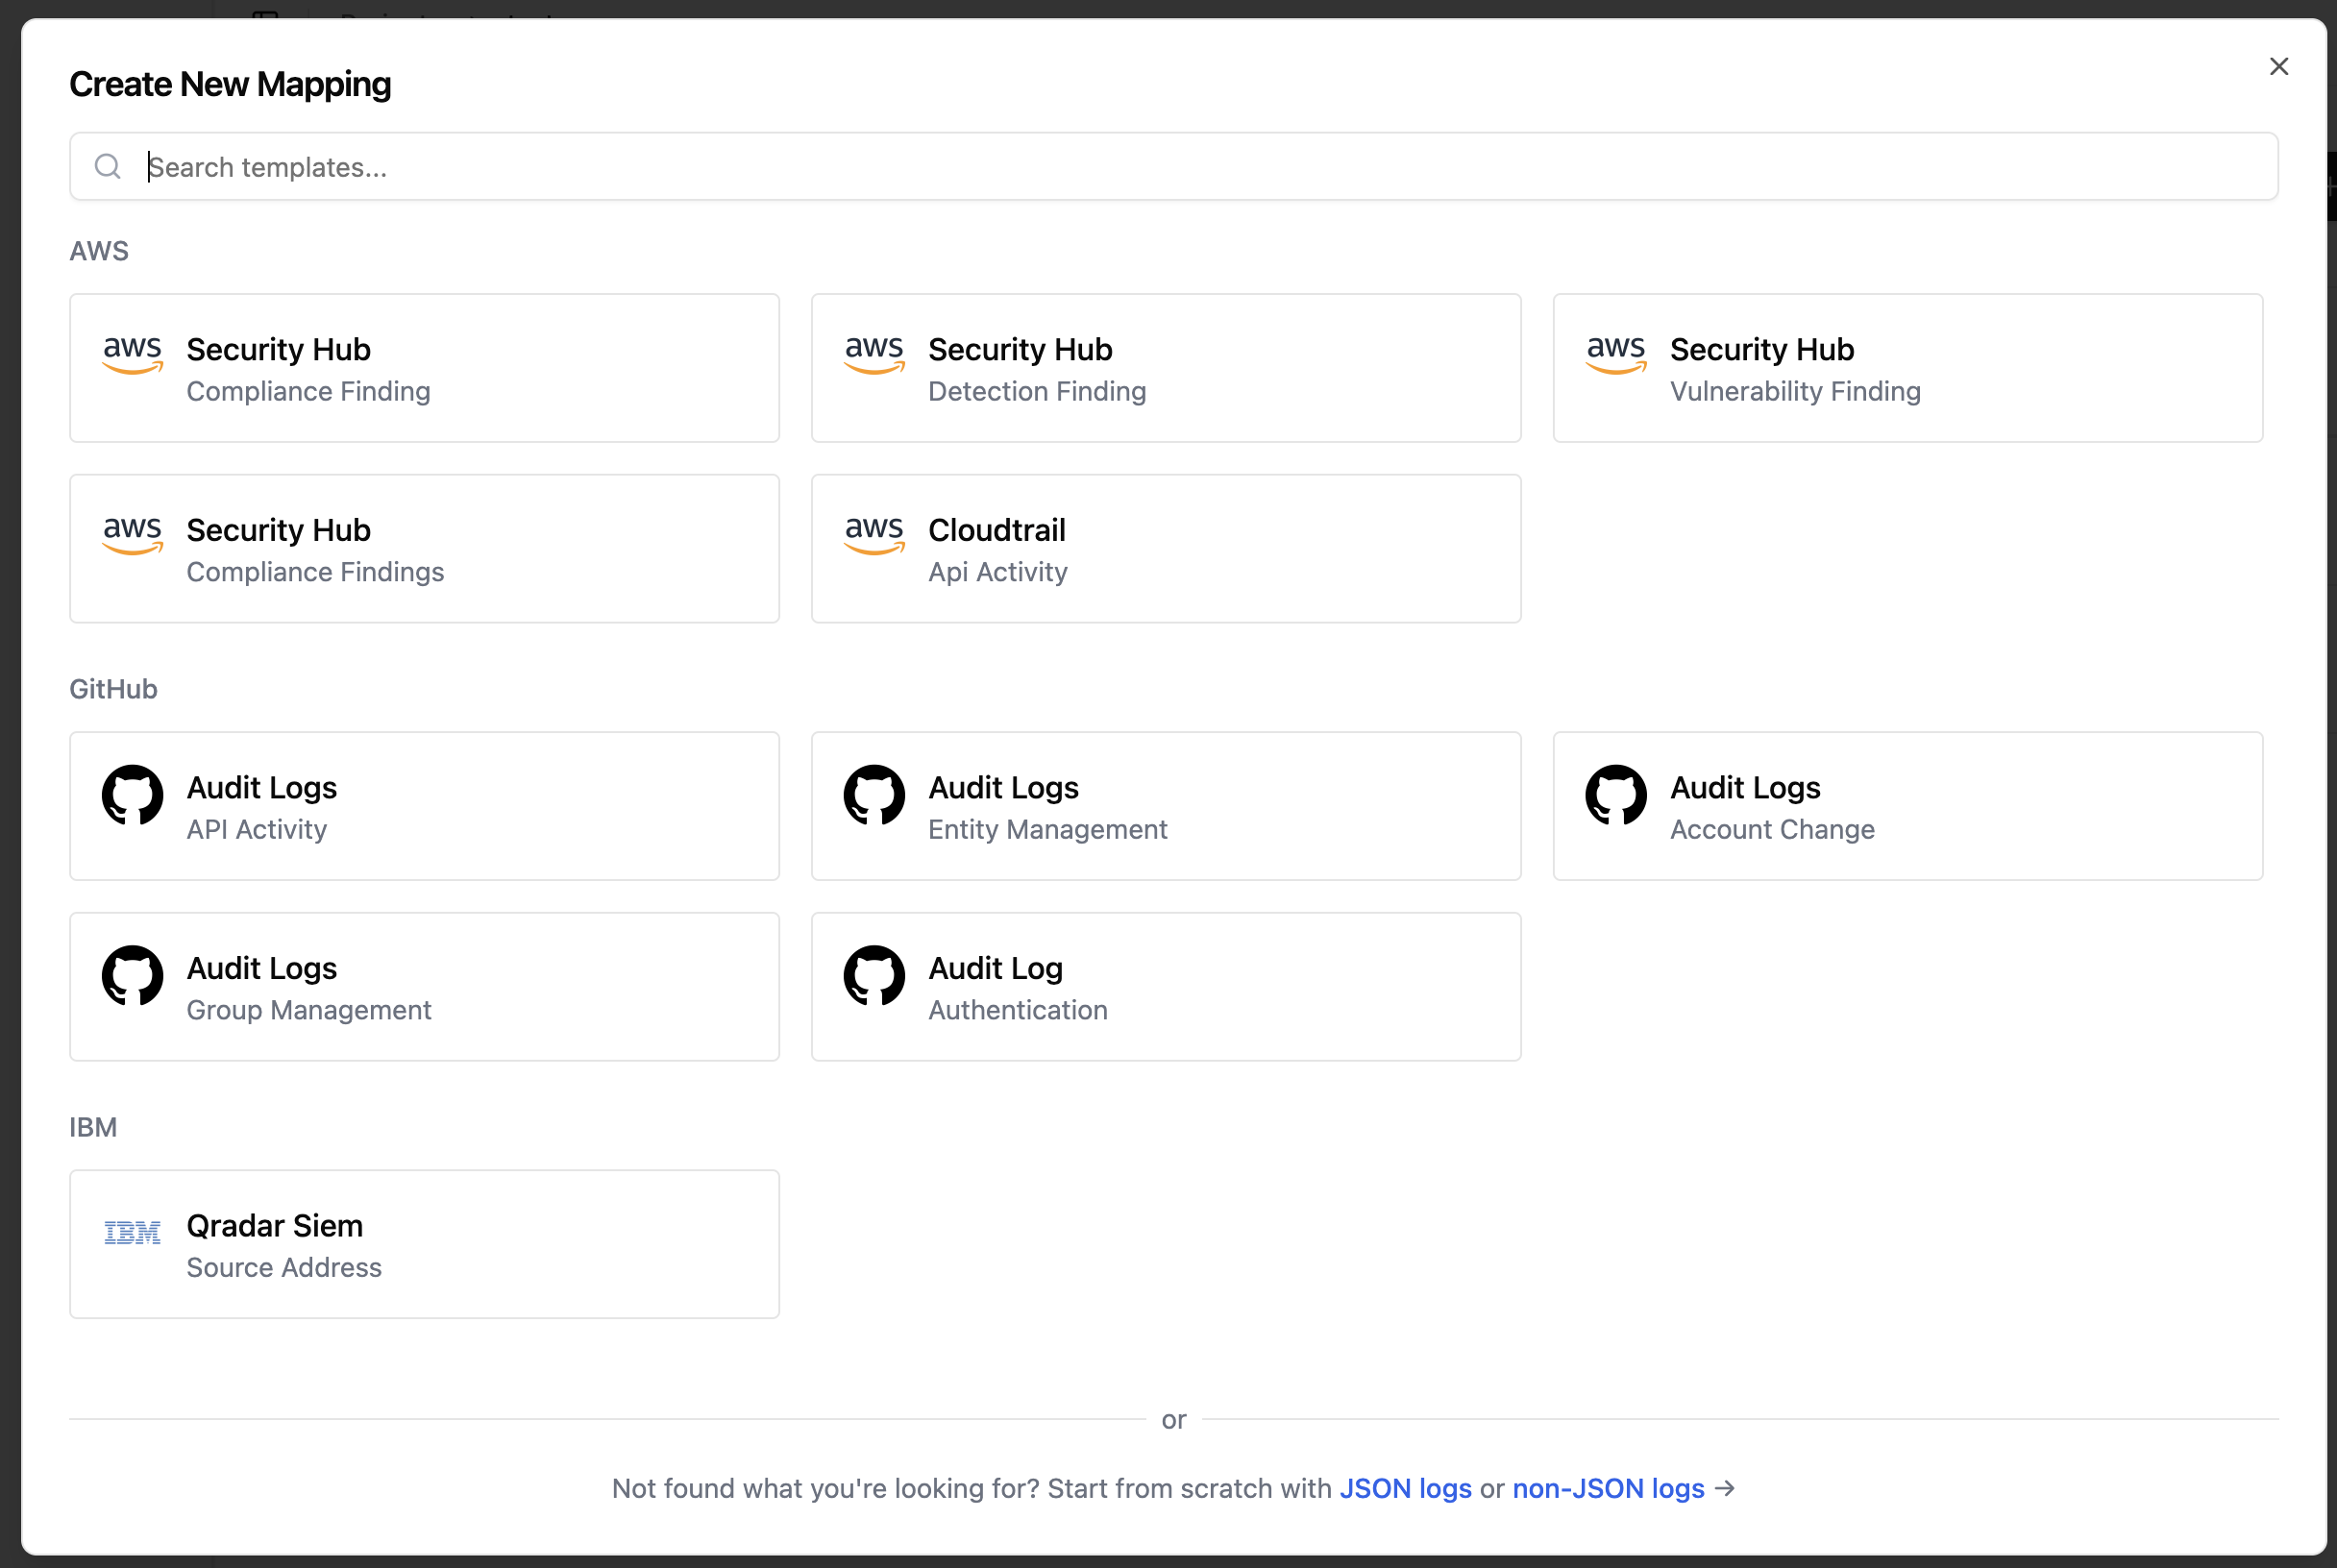
Task: Select Security Hub Compliance Findings template
Action: coord(424,549)
